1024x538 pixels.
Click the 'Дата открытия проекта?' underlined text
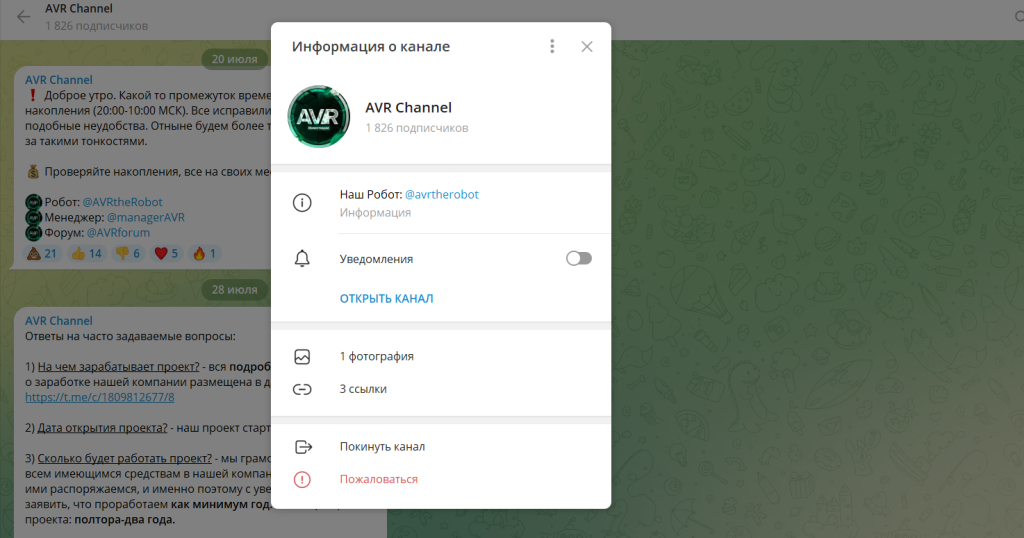(x=103, y=428)
